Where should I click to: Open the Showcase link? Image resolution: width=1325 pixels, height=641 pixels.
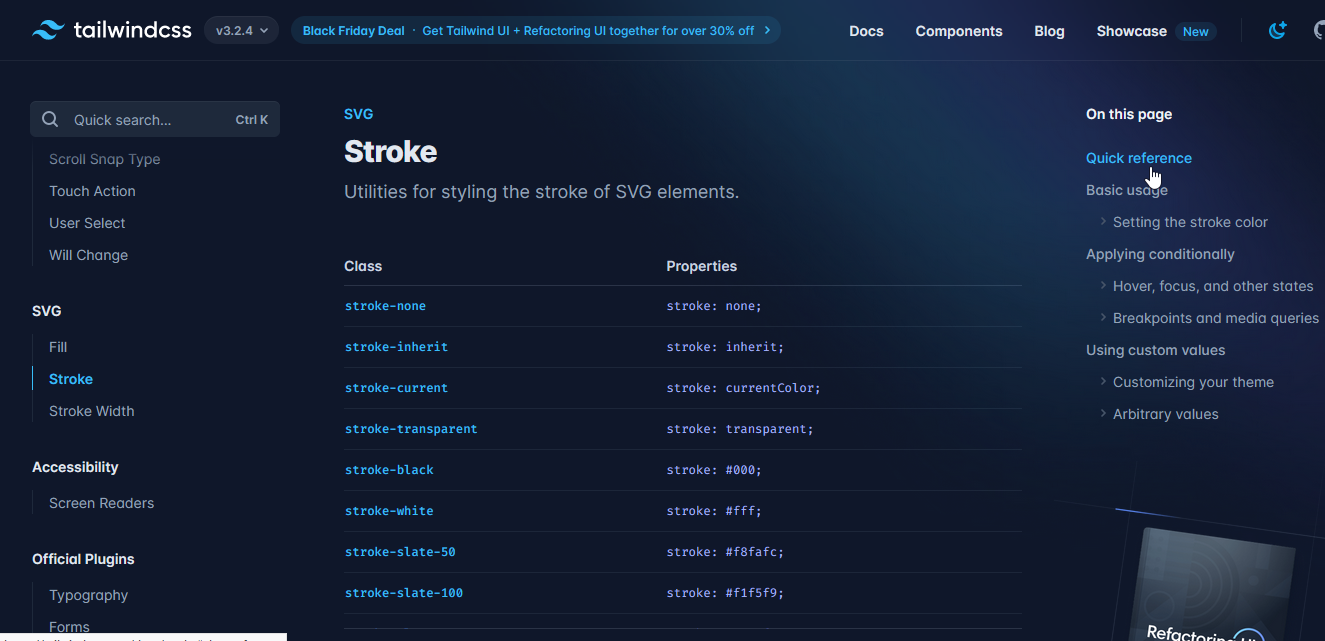(1131, 31)
